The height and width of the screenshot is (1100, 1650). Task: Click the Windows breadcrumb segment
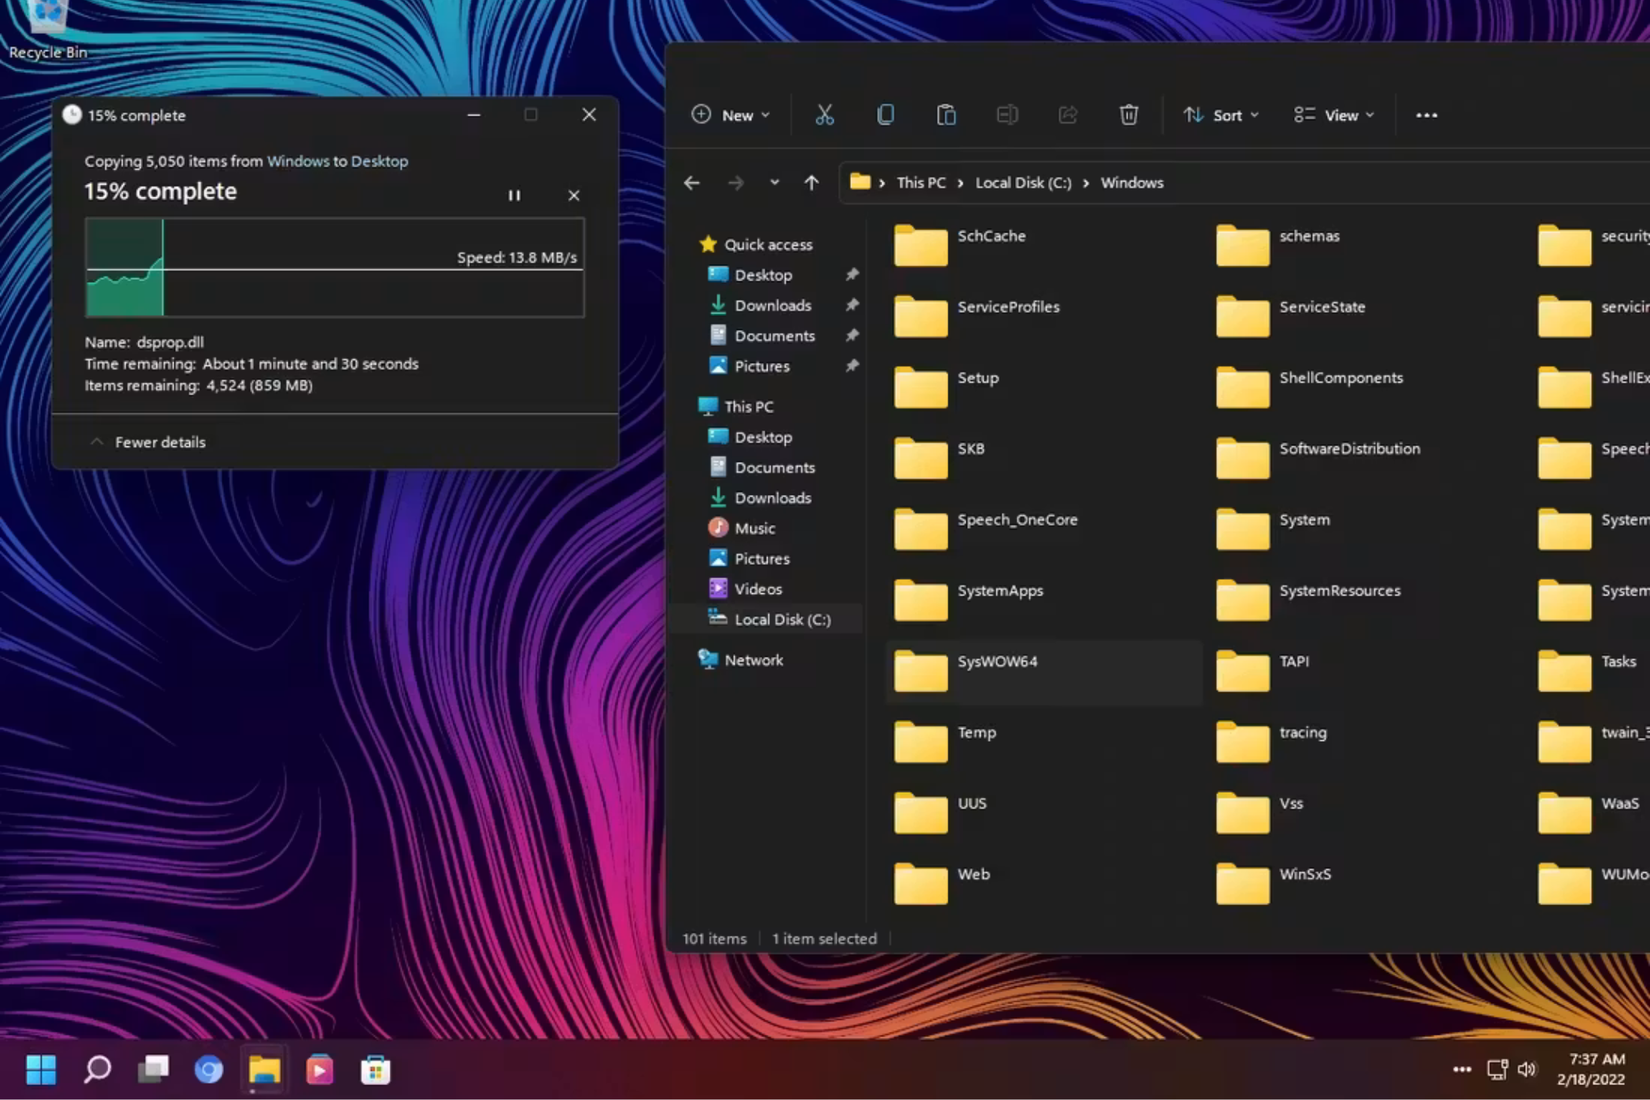pos(1132,183)
